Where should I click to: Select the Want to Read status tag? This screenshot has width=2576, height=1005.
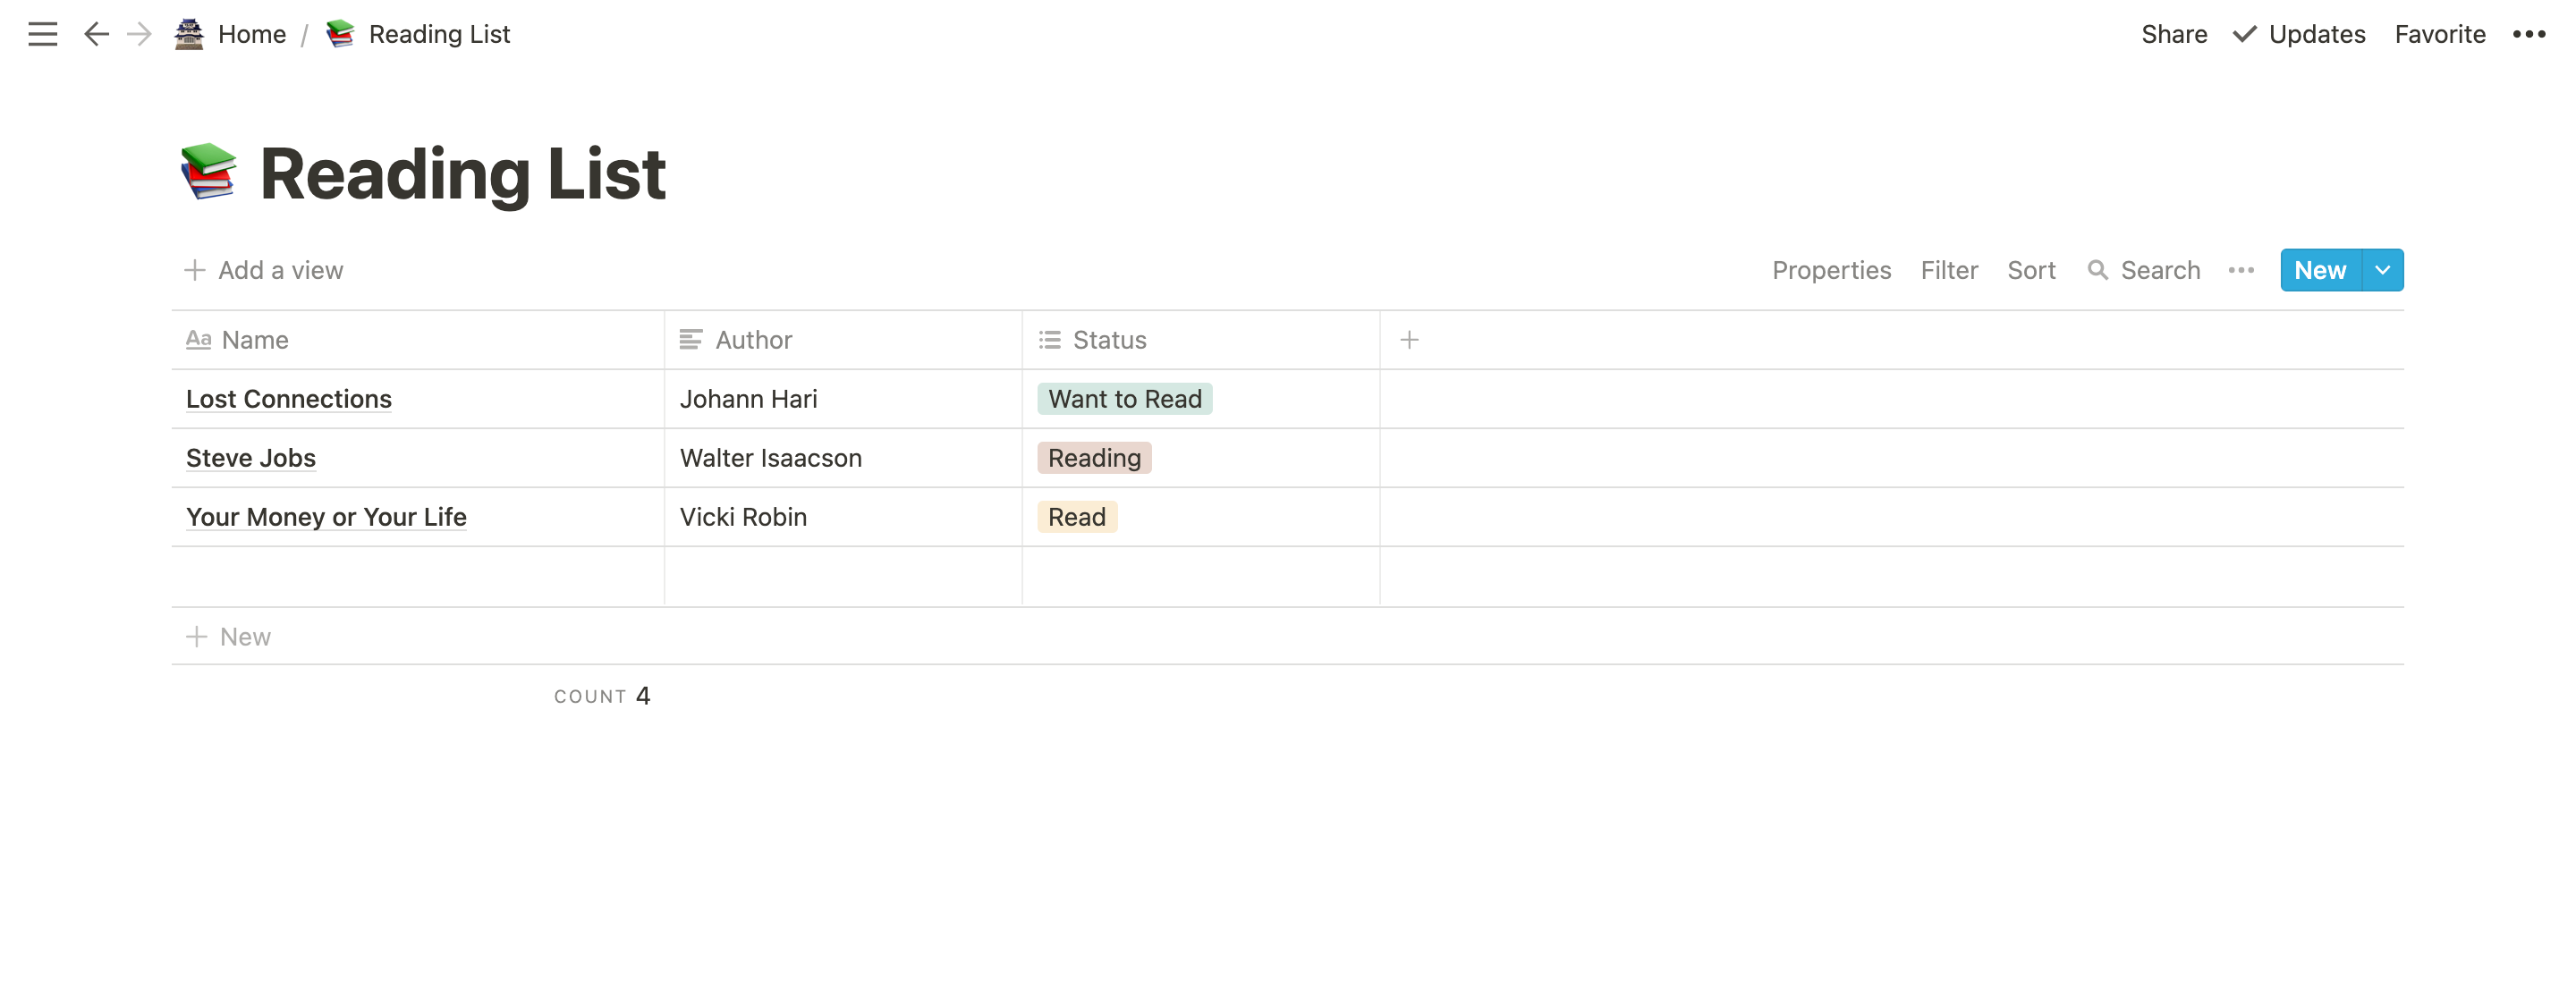[1124, 399]
